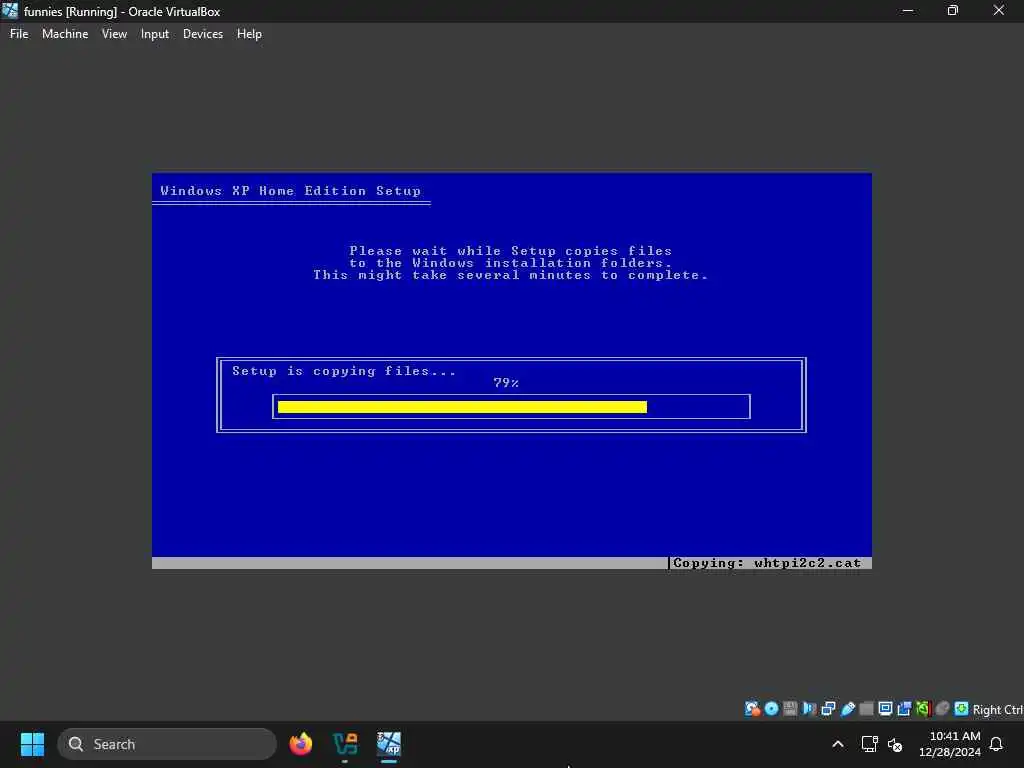
Task: Click the mouse integration indicator icon
Action: (942, 709)
